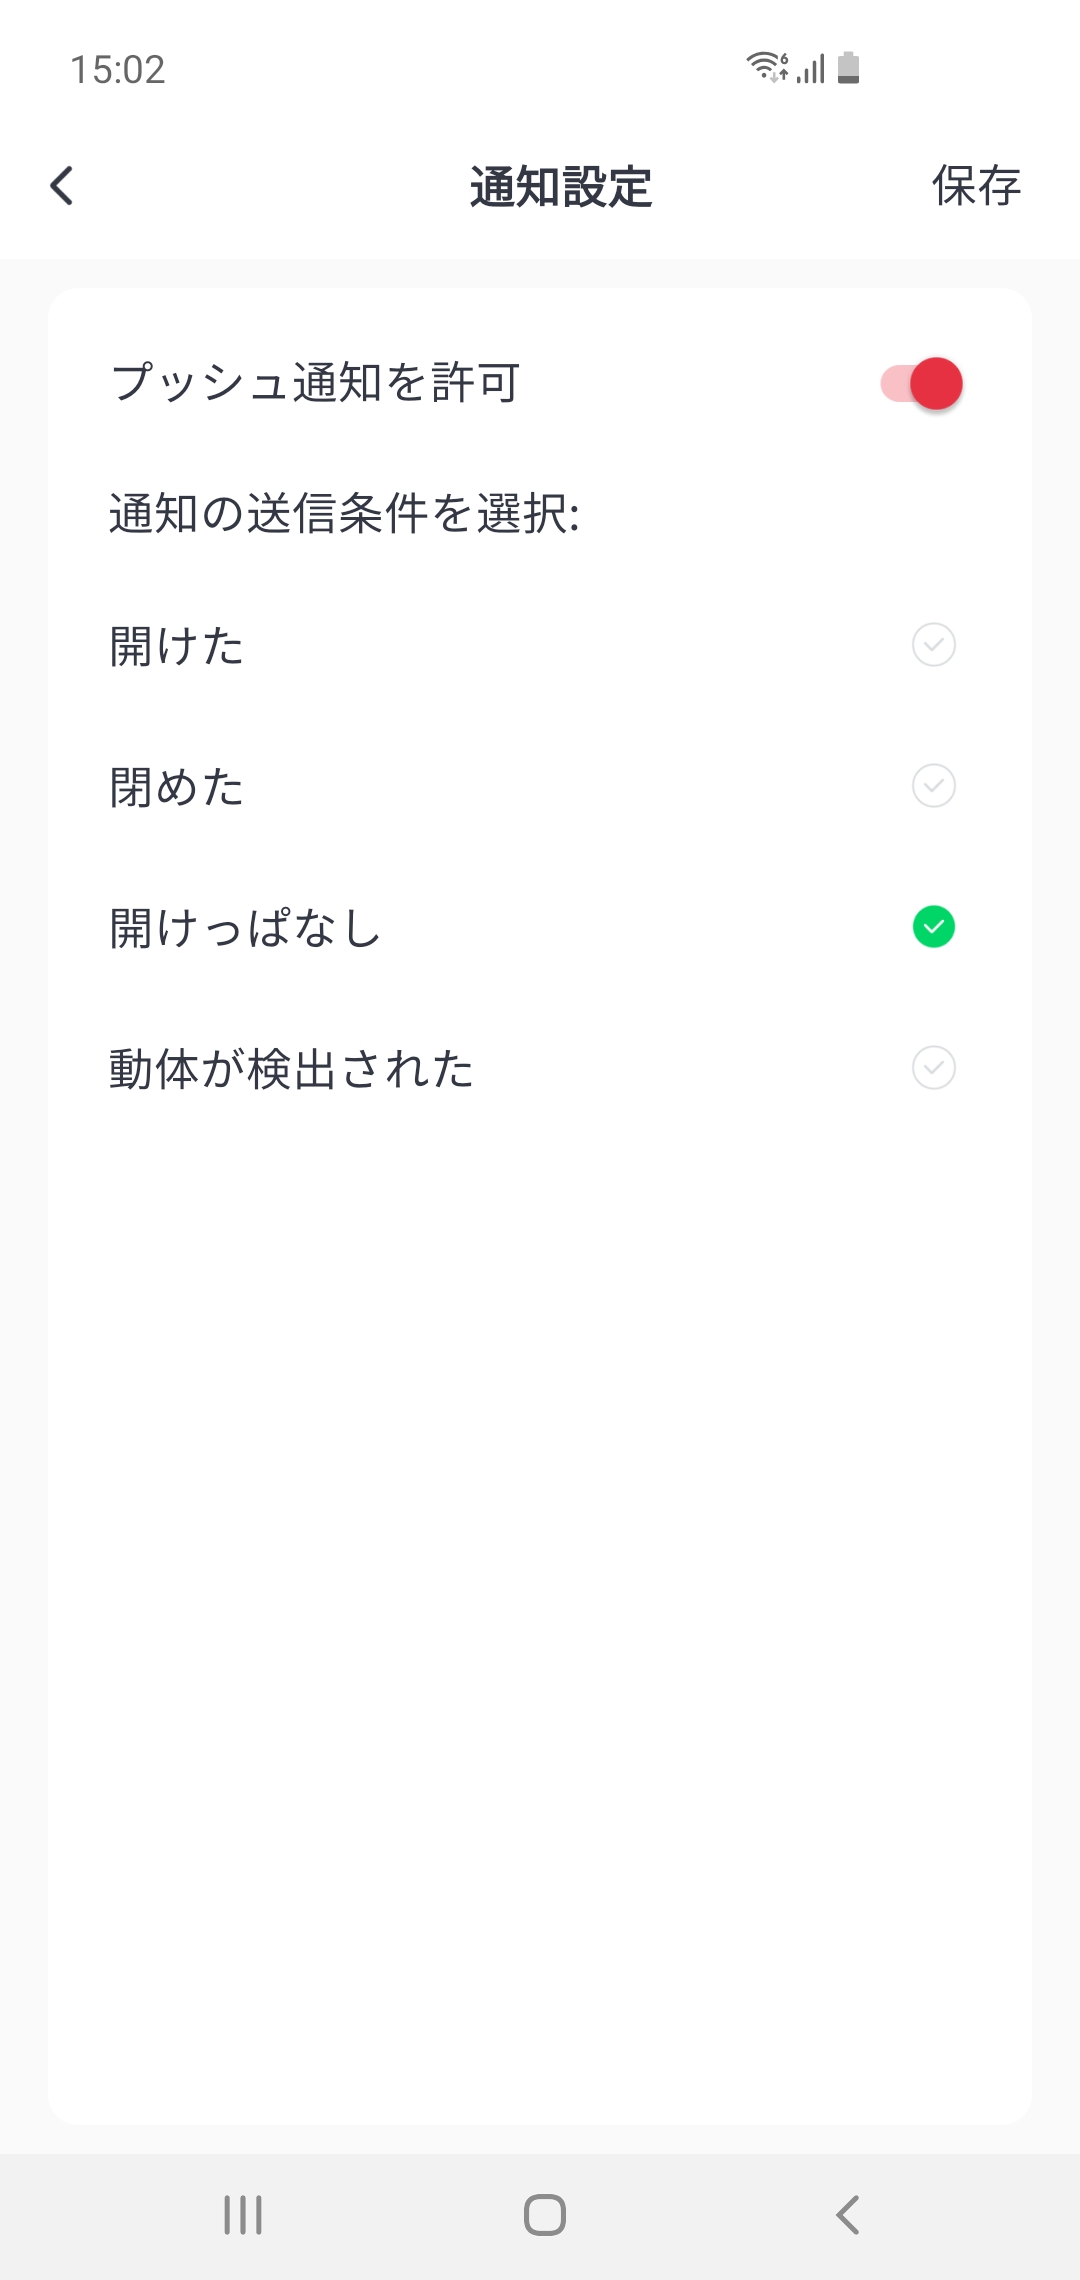Tap the プッシュ通知を許可 label text
Screen dimensions: 1080x2280
[315, 383]
